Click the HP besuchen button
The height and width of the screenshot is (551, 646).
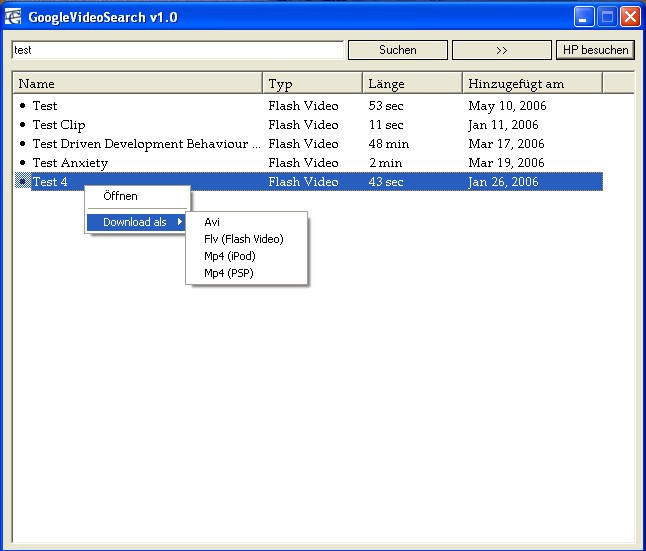point(595,50)
